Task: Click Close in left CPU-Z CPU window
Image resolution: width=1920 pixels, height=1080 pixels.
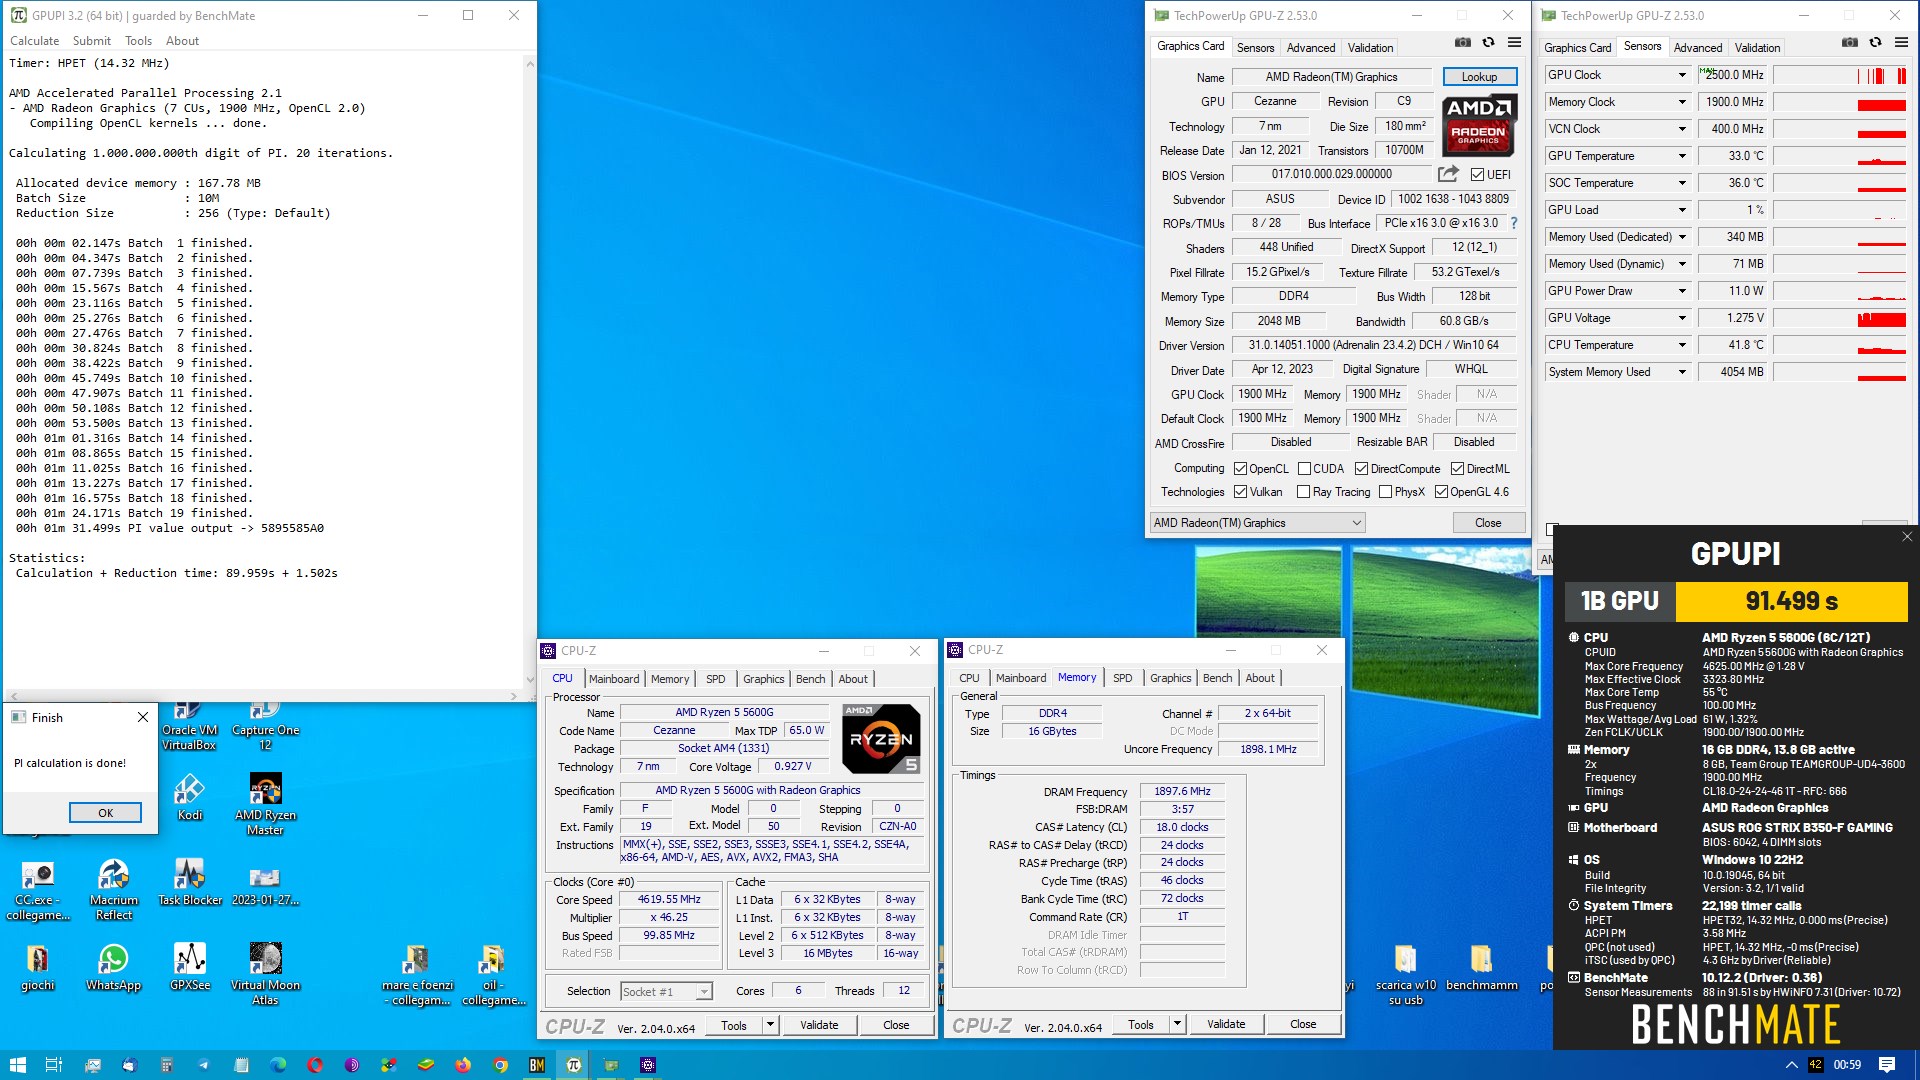Action: (896, 1025)
